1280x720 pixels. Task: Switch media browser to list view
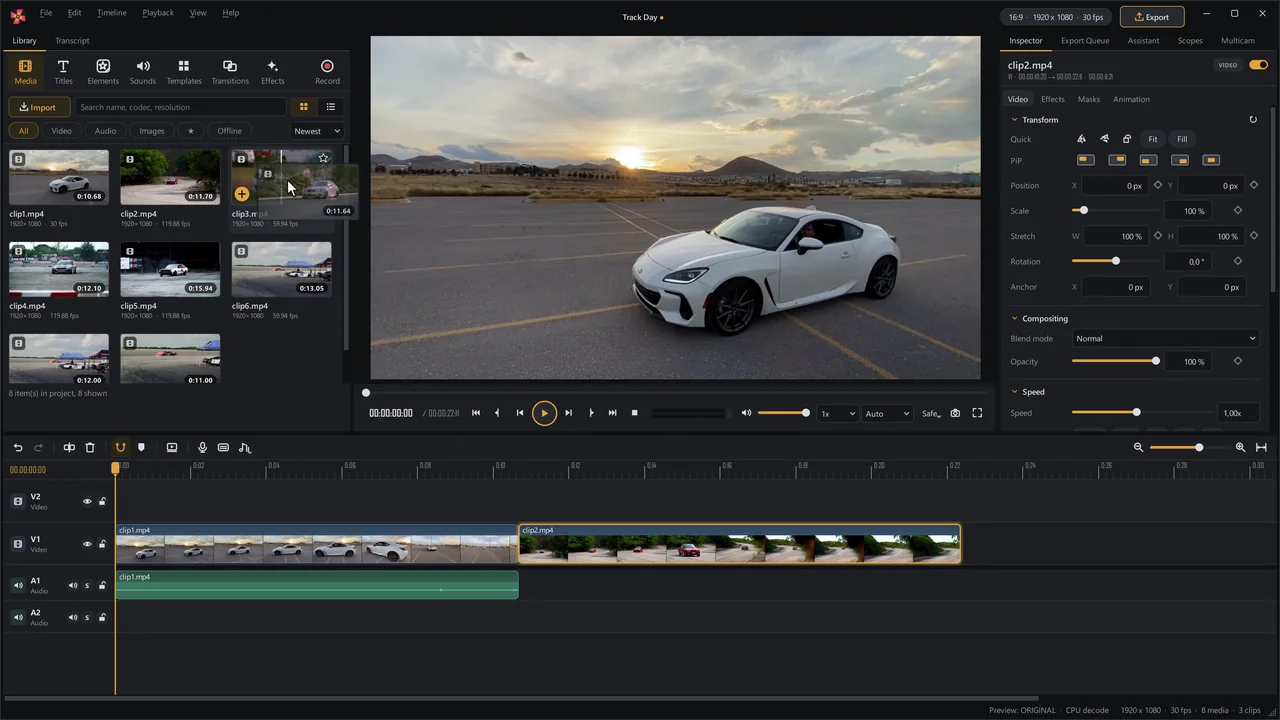tap(331, 107)
